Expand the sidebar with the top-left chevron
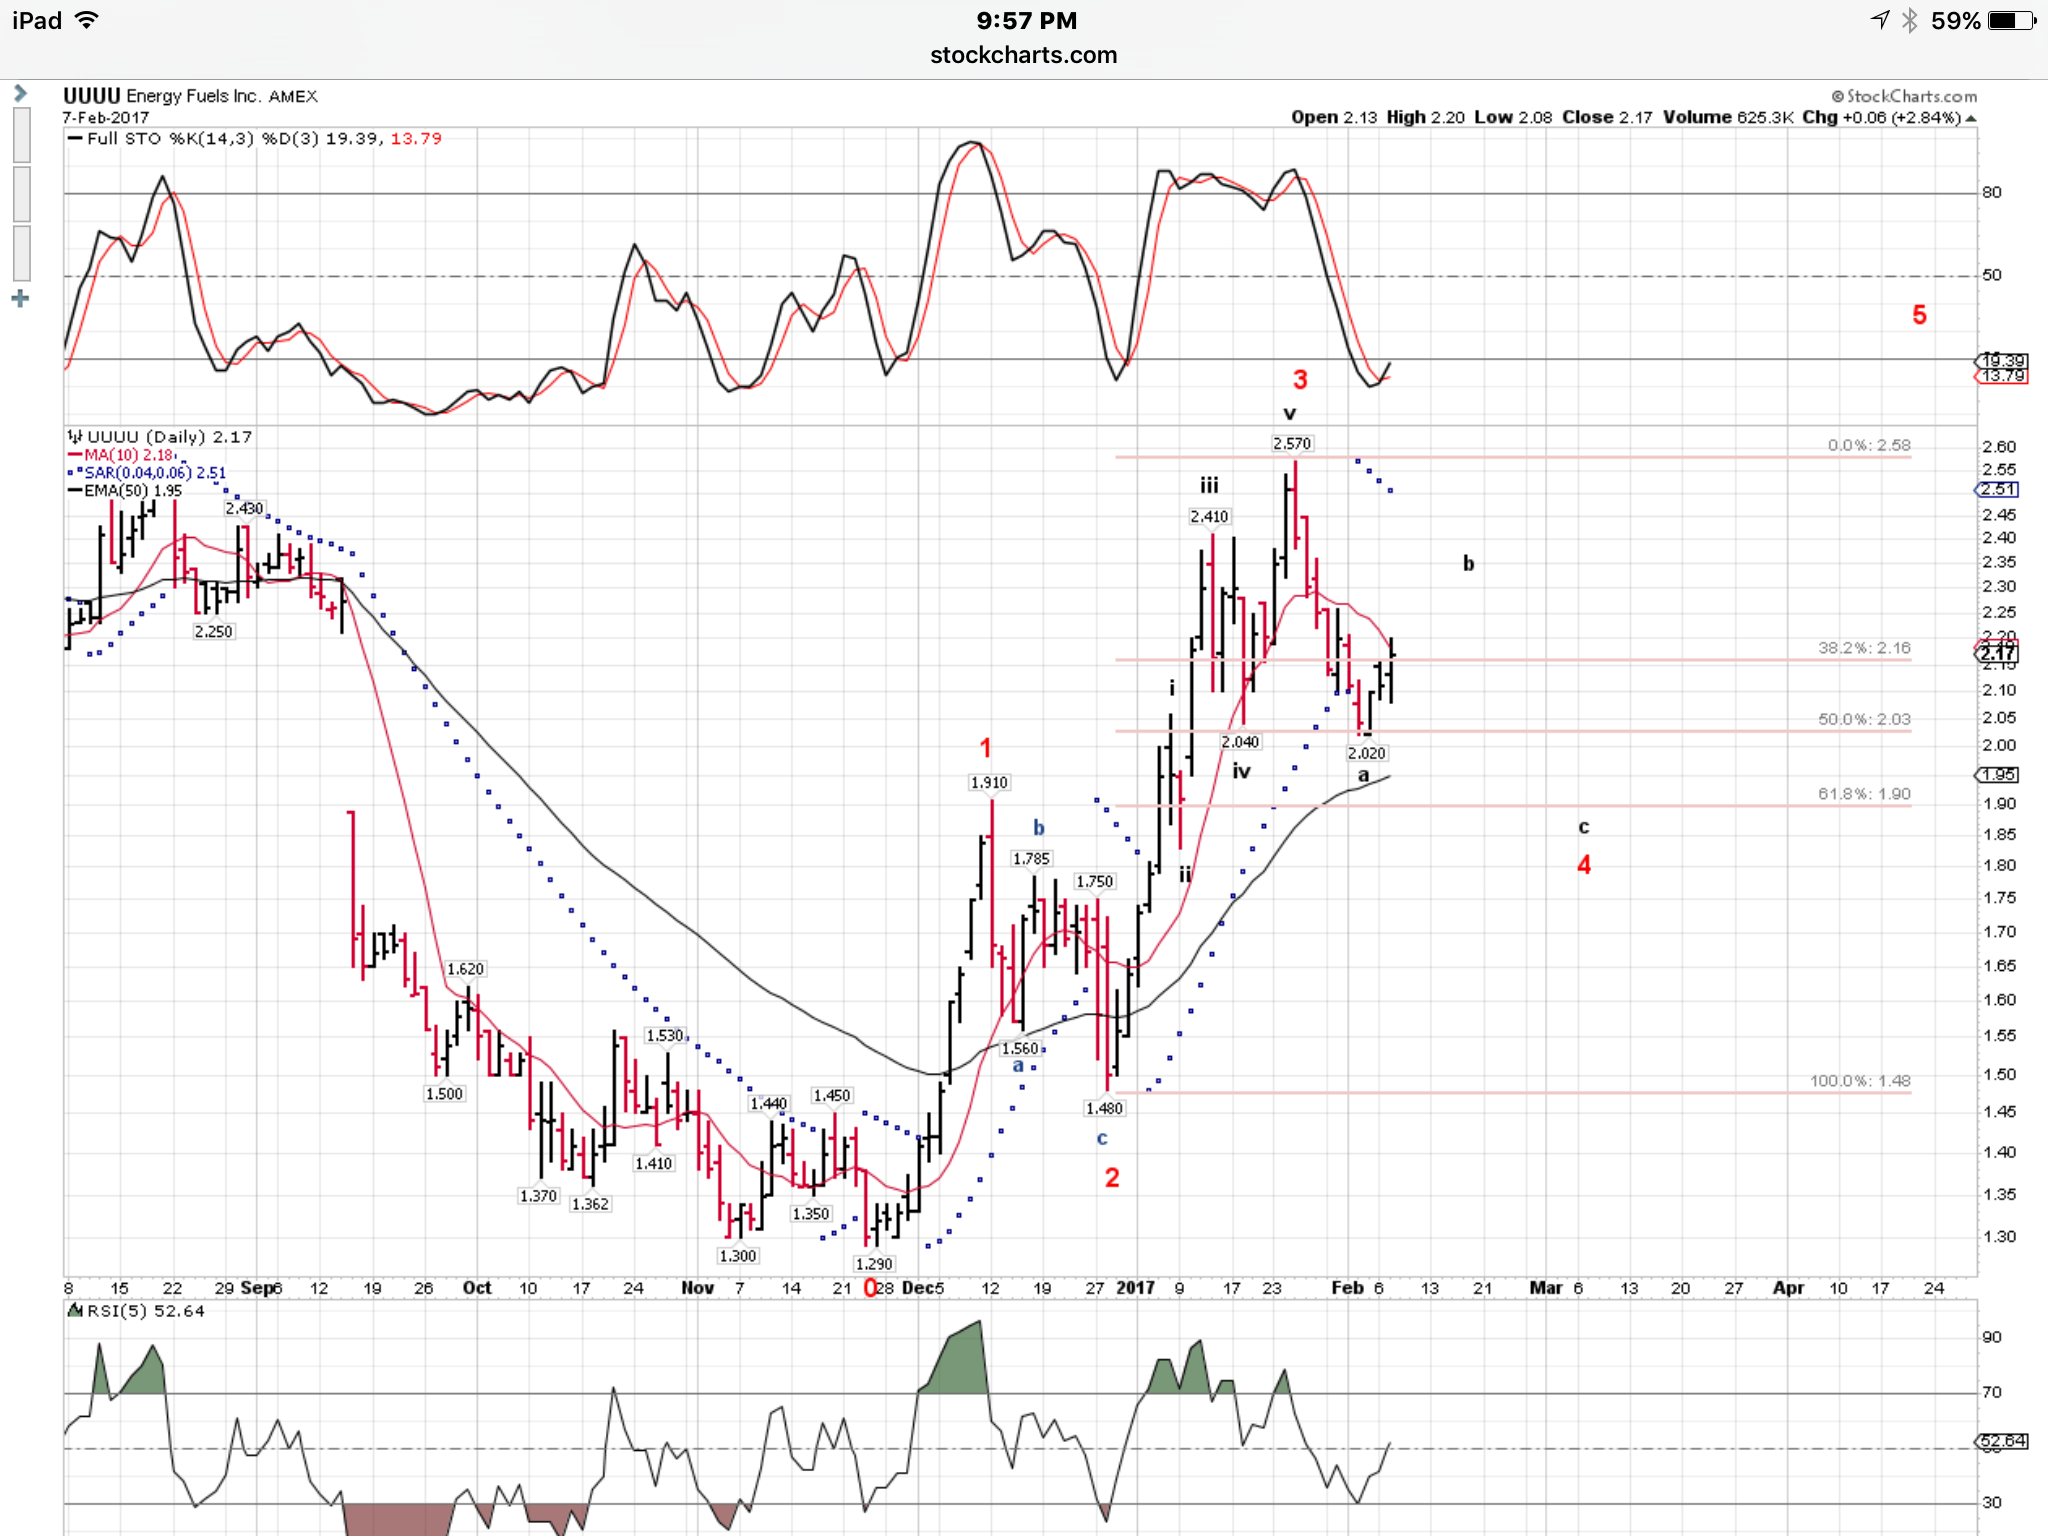The width and height of the screenshot is (2048, 1536). tap(20, 94)
